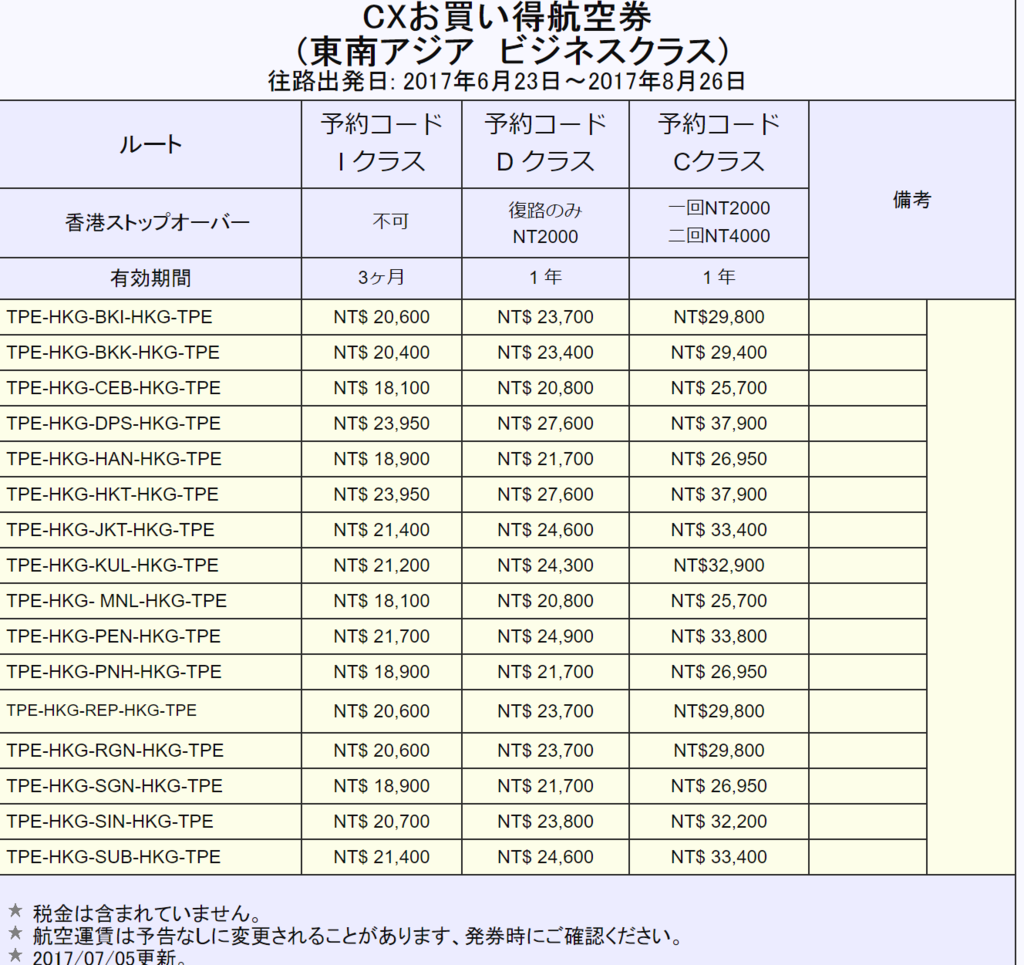Click the '復路のみ NT2000' cell

(545, 223)
